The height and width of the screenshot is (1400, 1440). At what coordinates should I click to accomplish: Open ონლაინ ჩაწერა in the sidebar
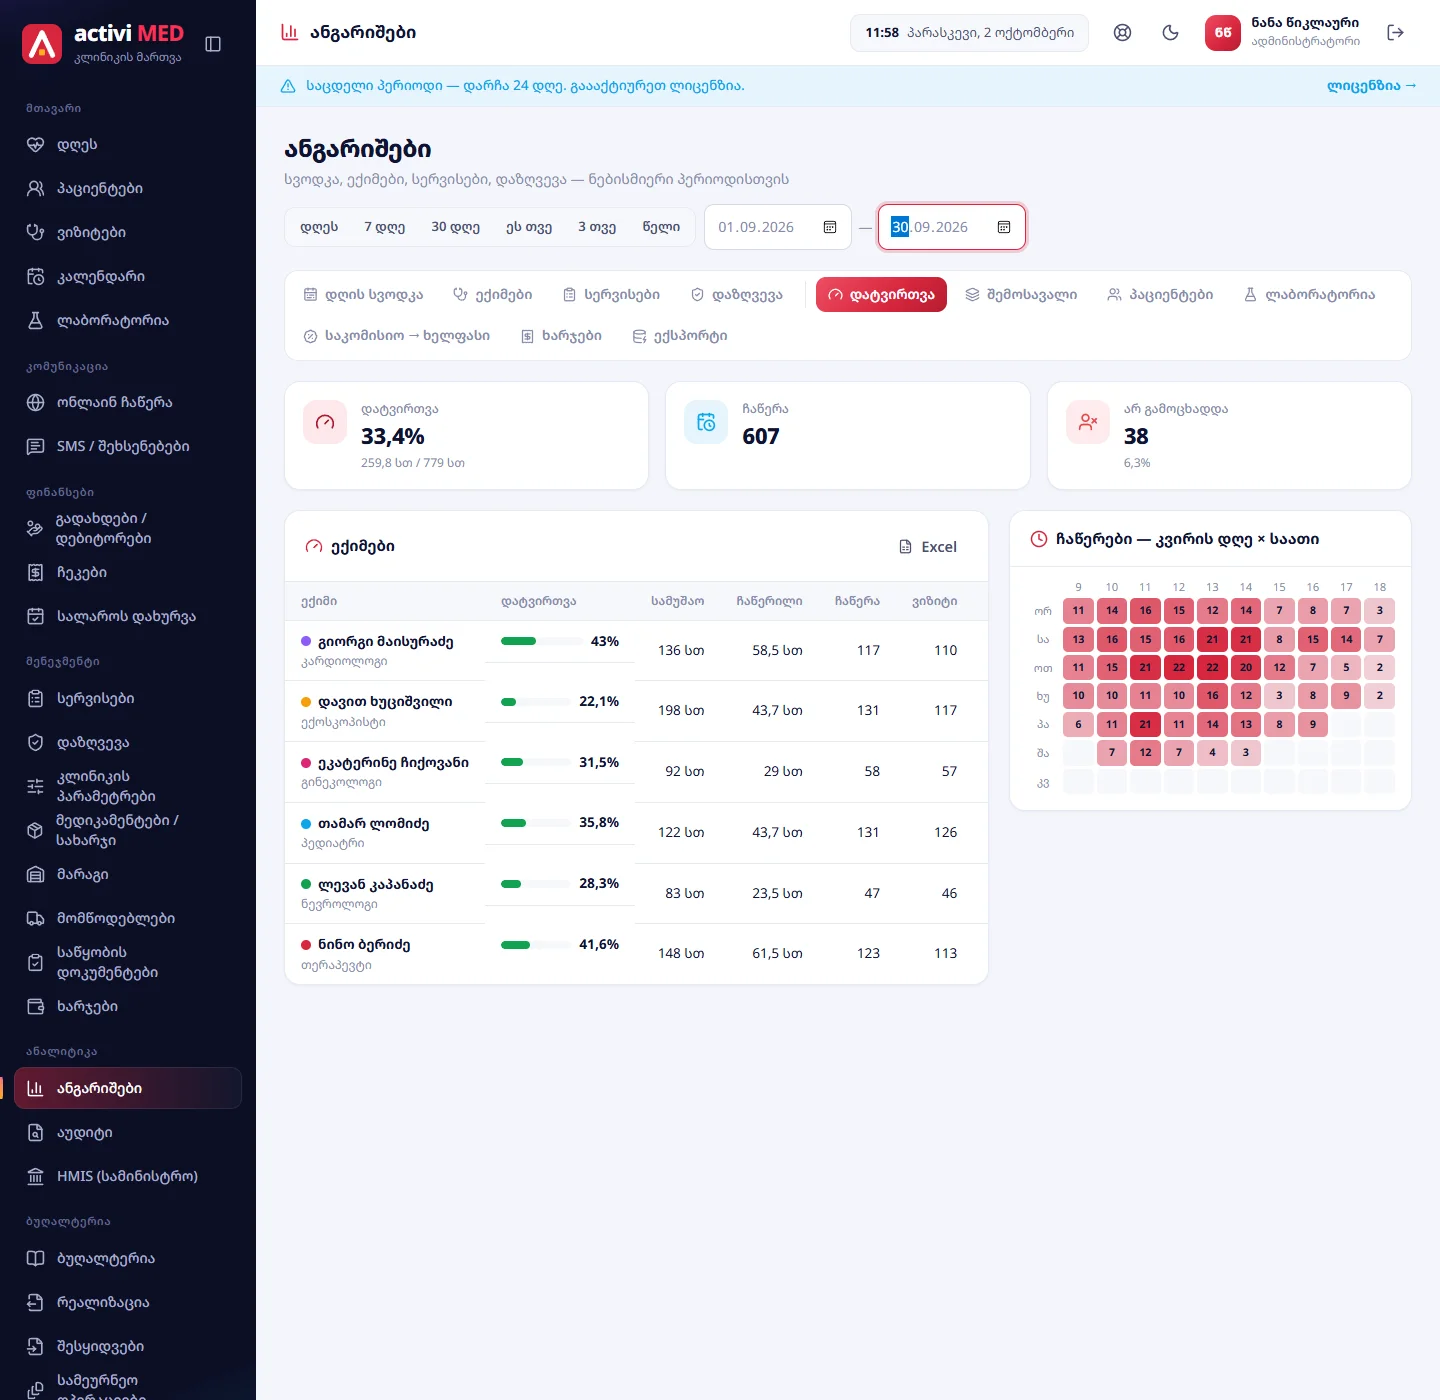click(128, 403)
